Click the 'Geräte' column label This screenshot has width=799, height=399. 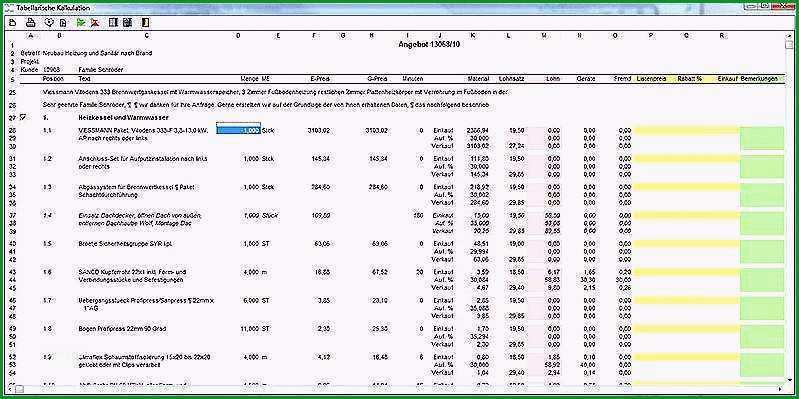586,79
